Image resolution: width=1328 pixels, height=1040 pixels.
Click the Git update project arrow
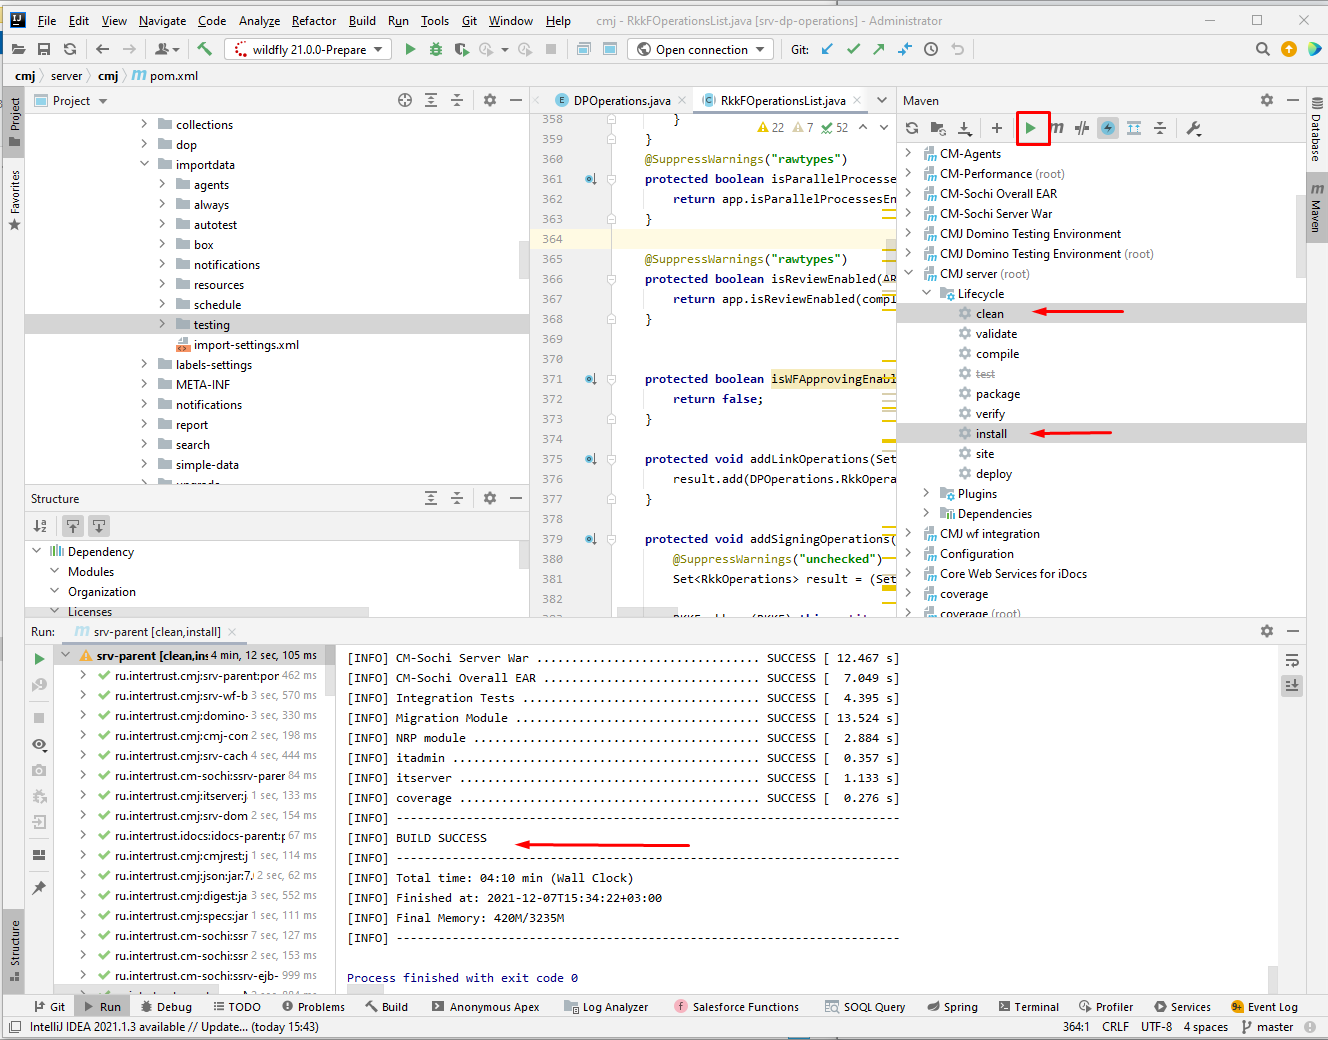tap(827, 49)
